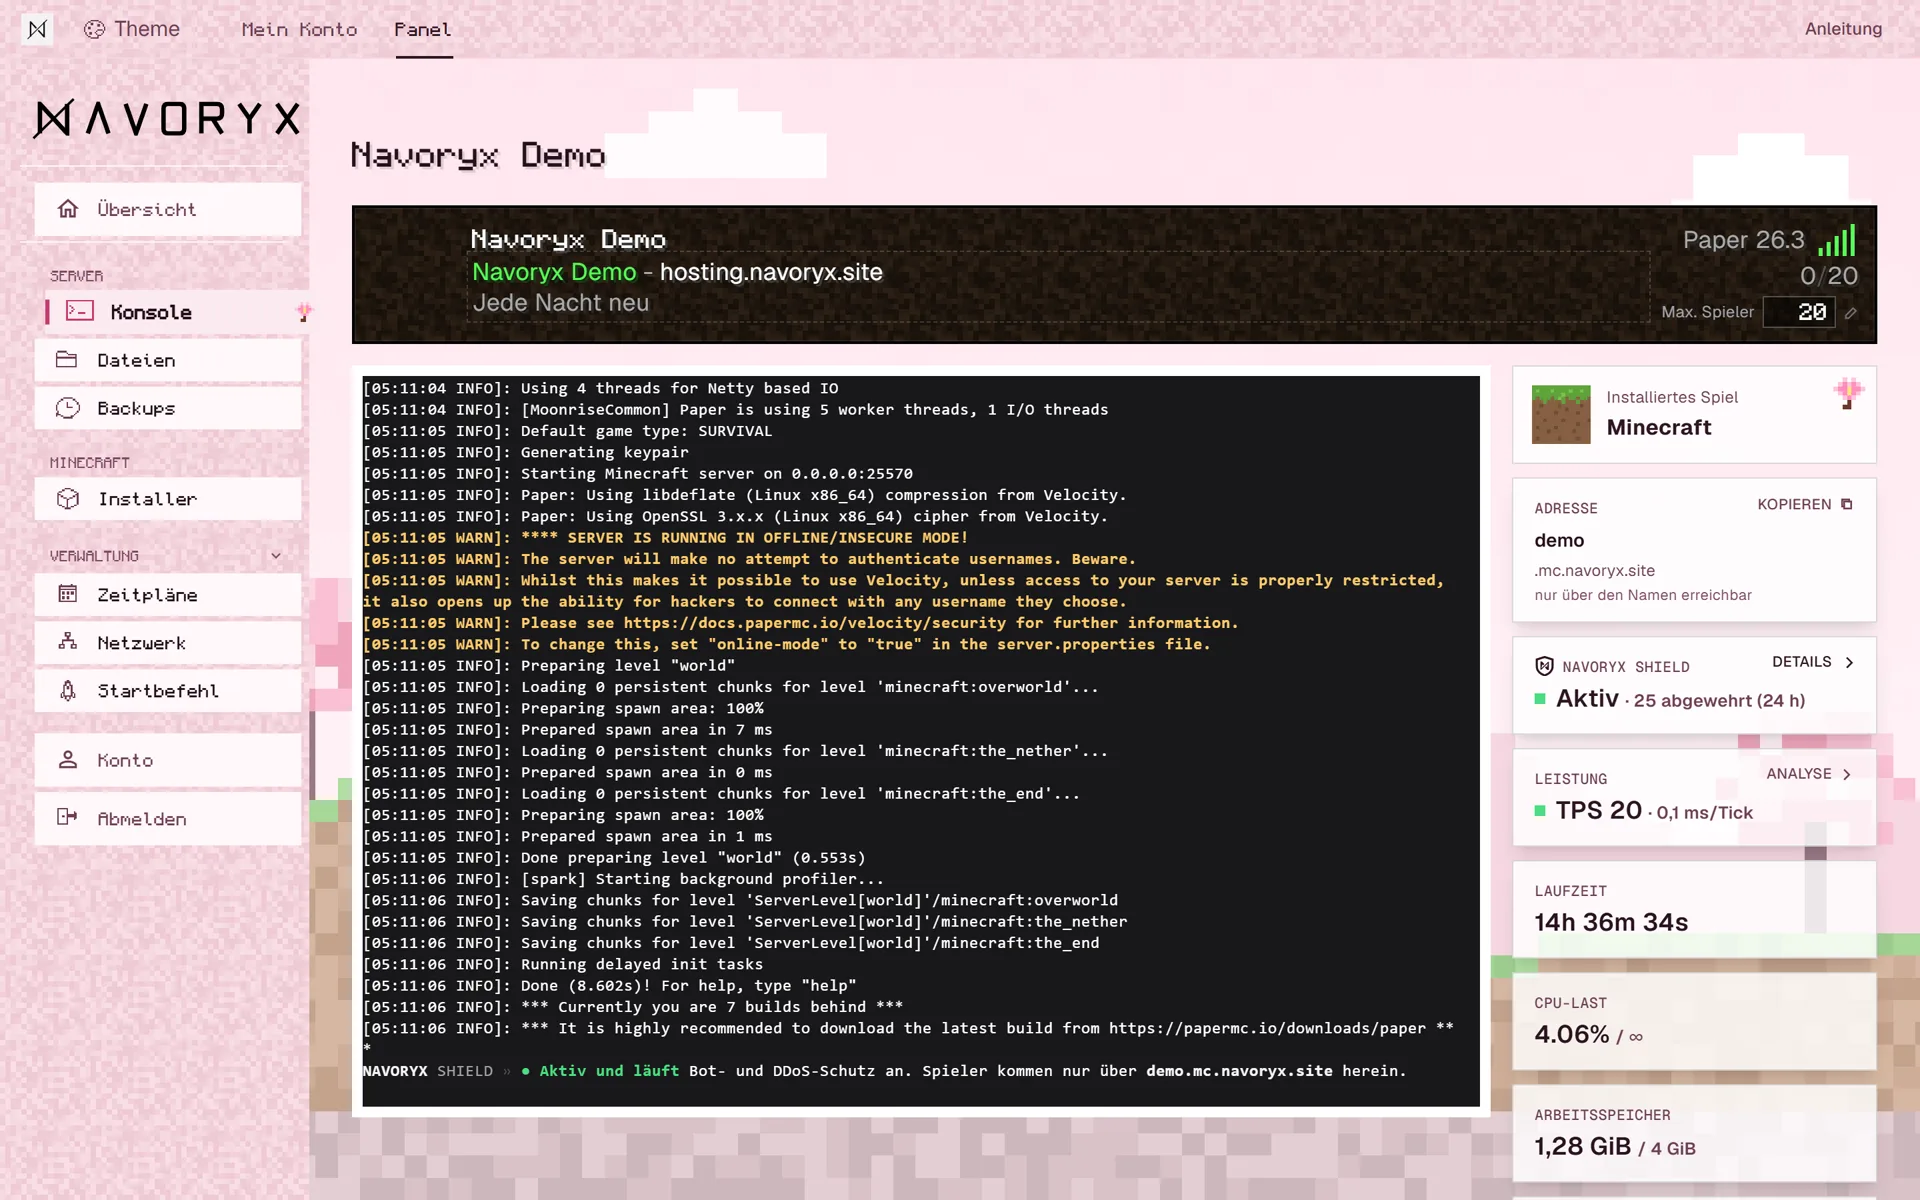Click the signal strength bars icon

(x=1837, y=240)
